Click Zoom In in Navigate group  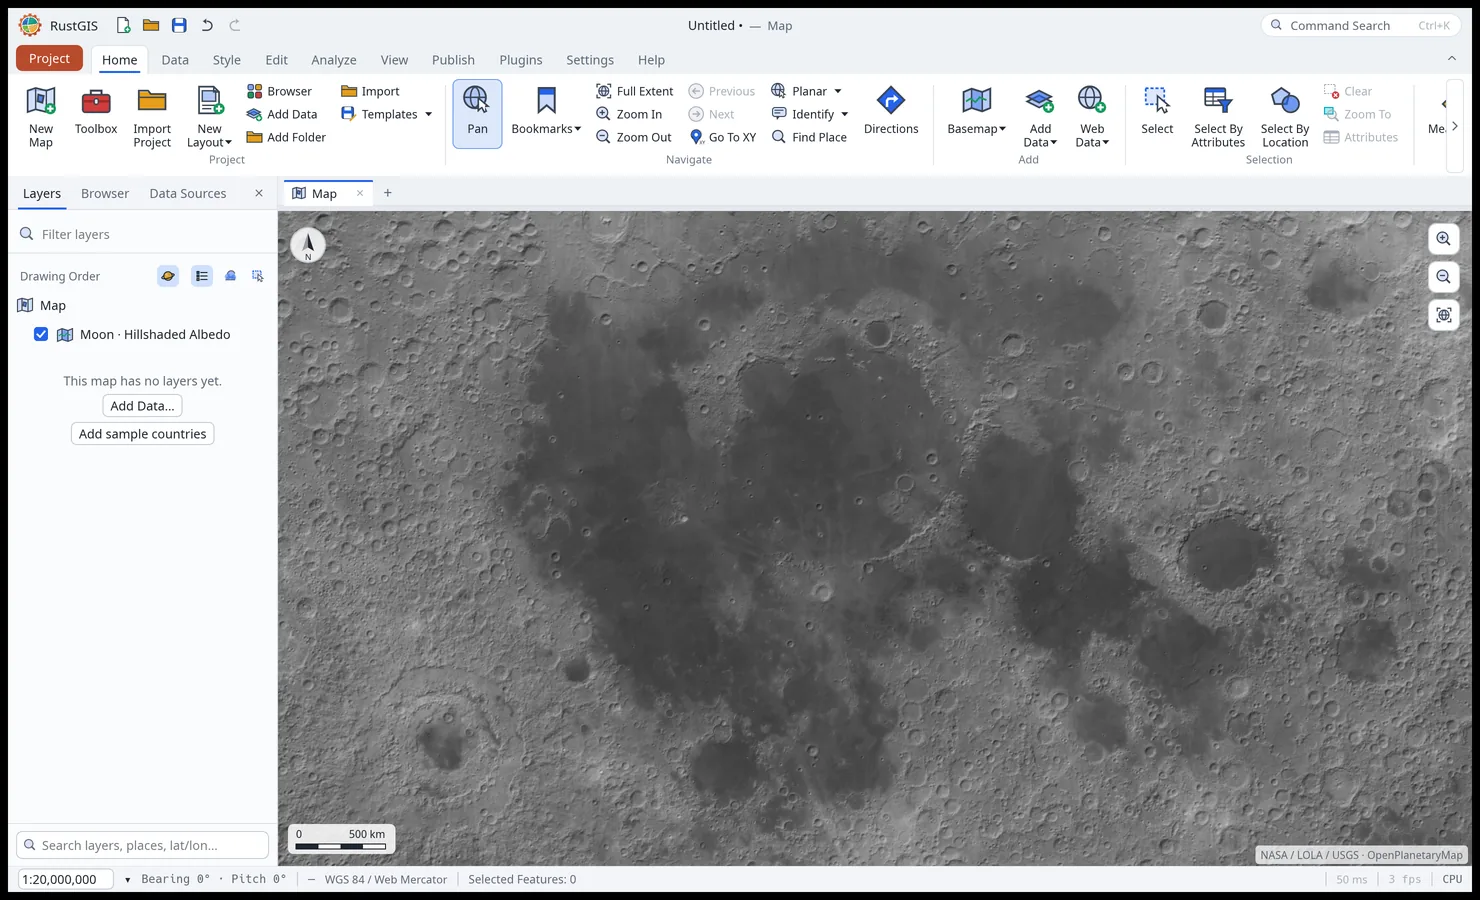click(x=629, y=114)
